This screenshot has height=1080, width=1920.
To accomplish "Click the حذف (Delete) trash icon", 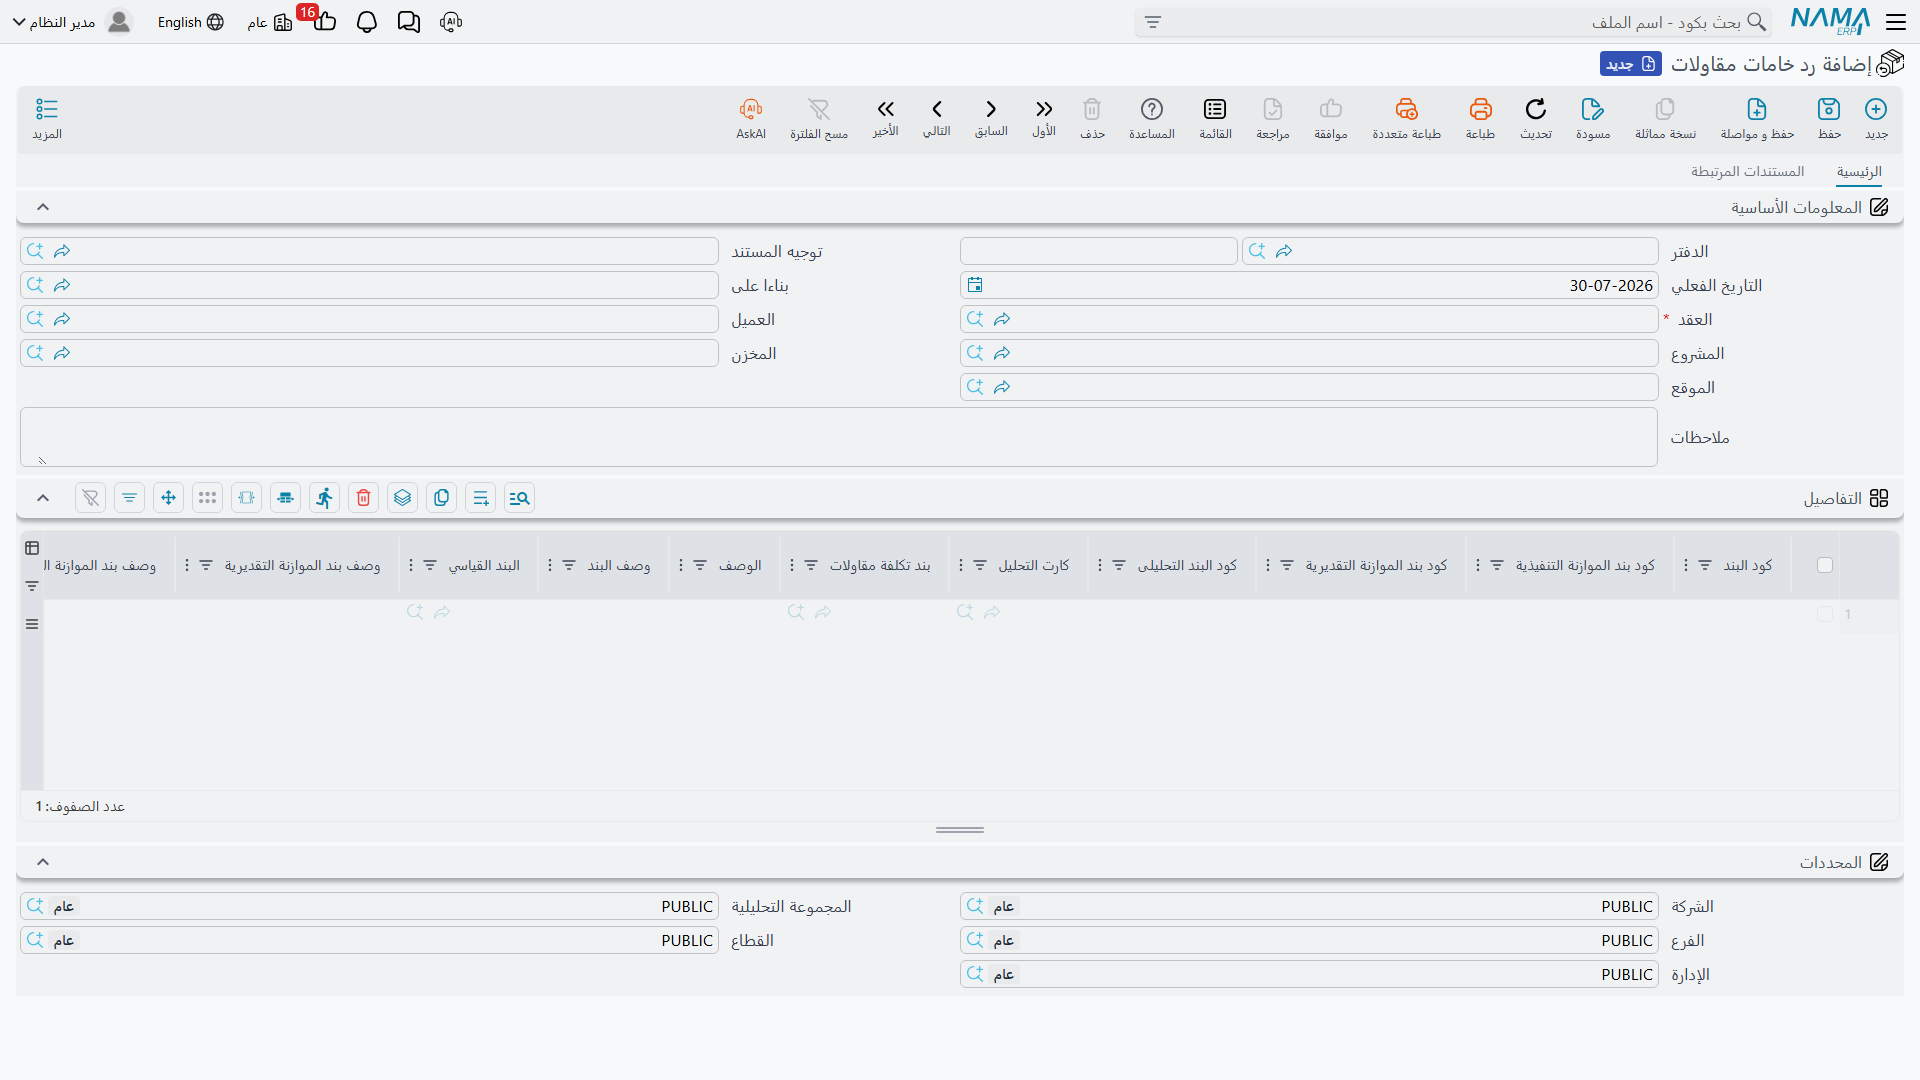I will tap(1092, 109).
